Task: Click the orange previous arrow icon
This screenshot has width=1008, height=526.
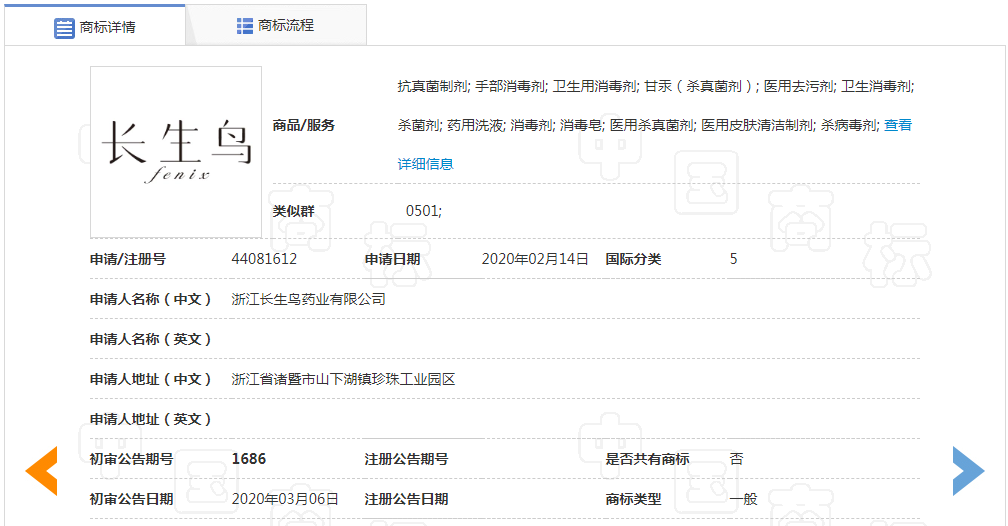Action: click(43, 471)
